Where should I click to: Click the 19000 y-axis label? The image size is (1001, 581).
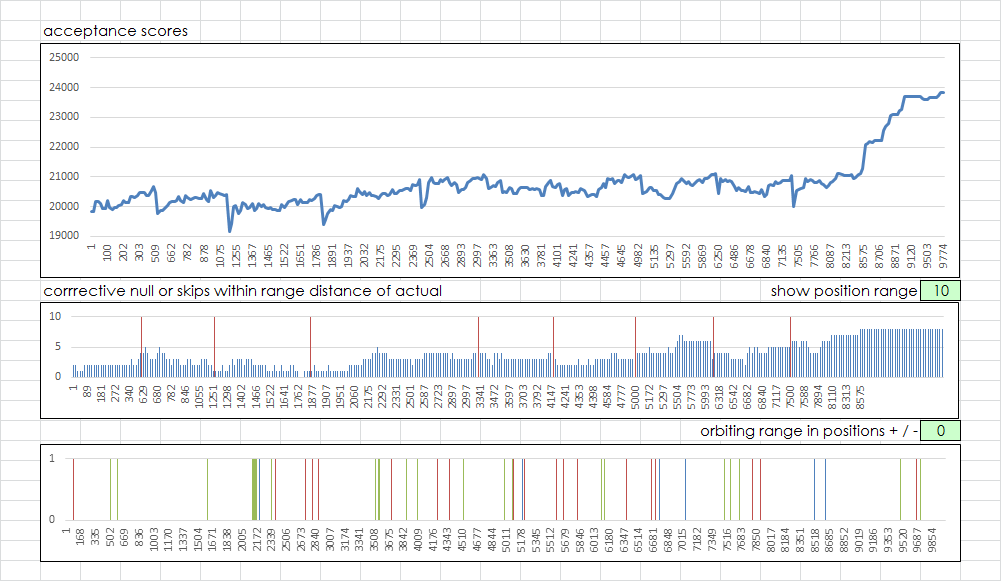(64, 236)
